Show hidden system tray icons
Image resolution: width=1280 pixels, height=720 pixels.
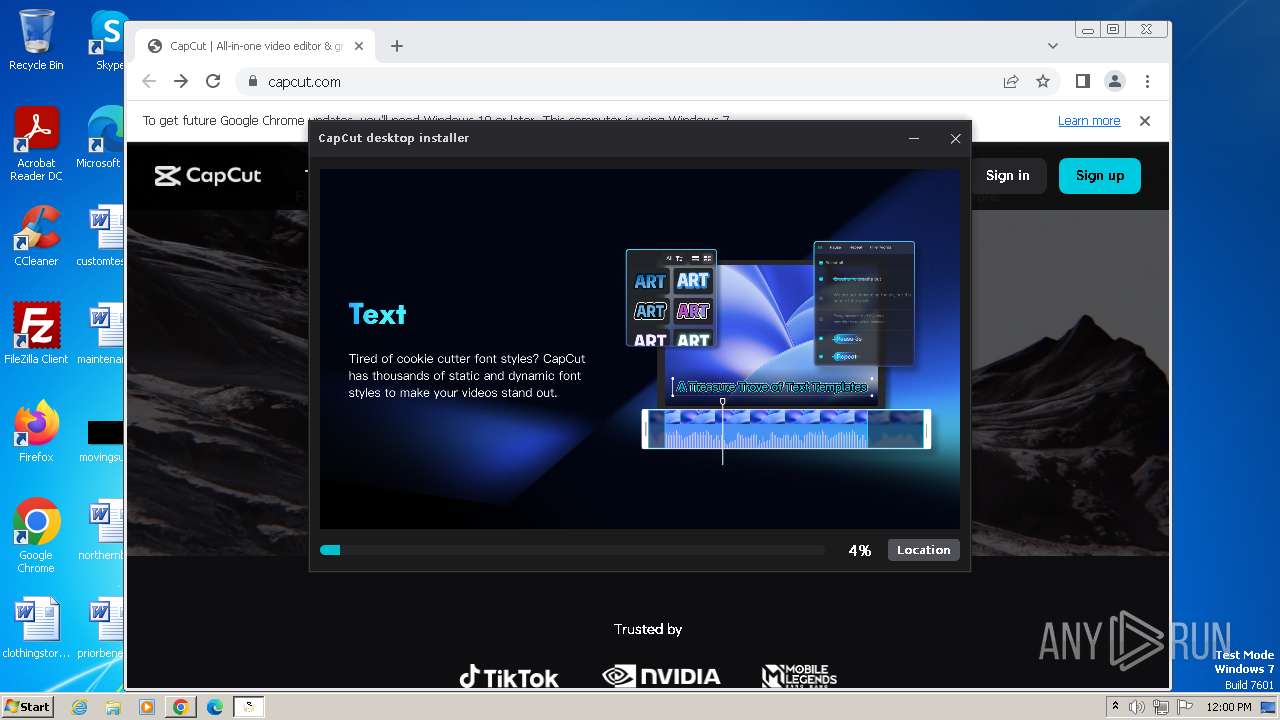[x=1115, y=707]
